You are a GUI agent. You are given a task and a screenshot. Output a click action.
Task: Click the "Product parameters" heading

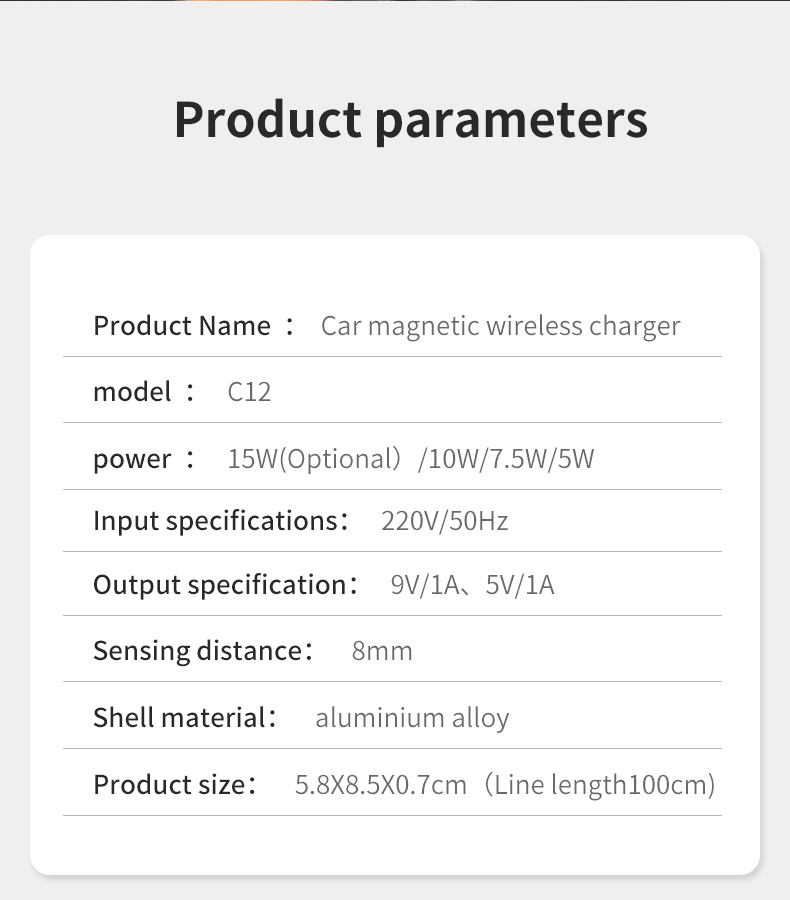coord(410,120)
